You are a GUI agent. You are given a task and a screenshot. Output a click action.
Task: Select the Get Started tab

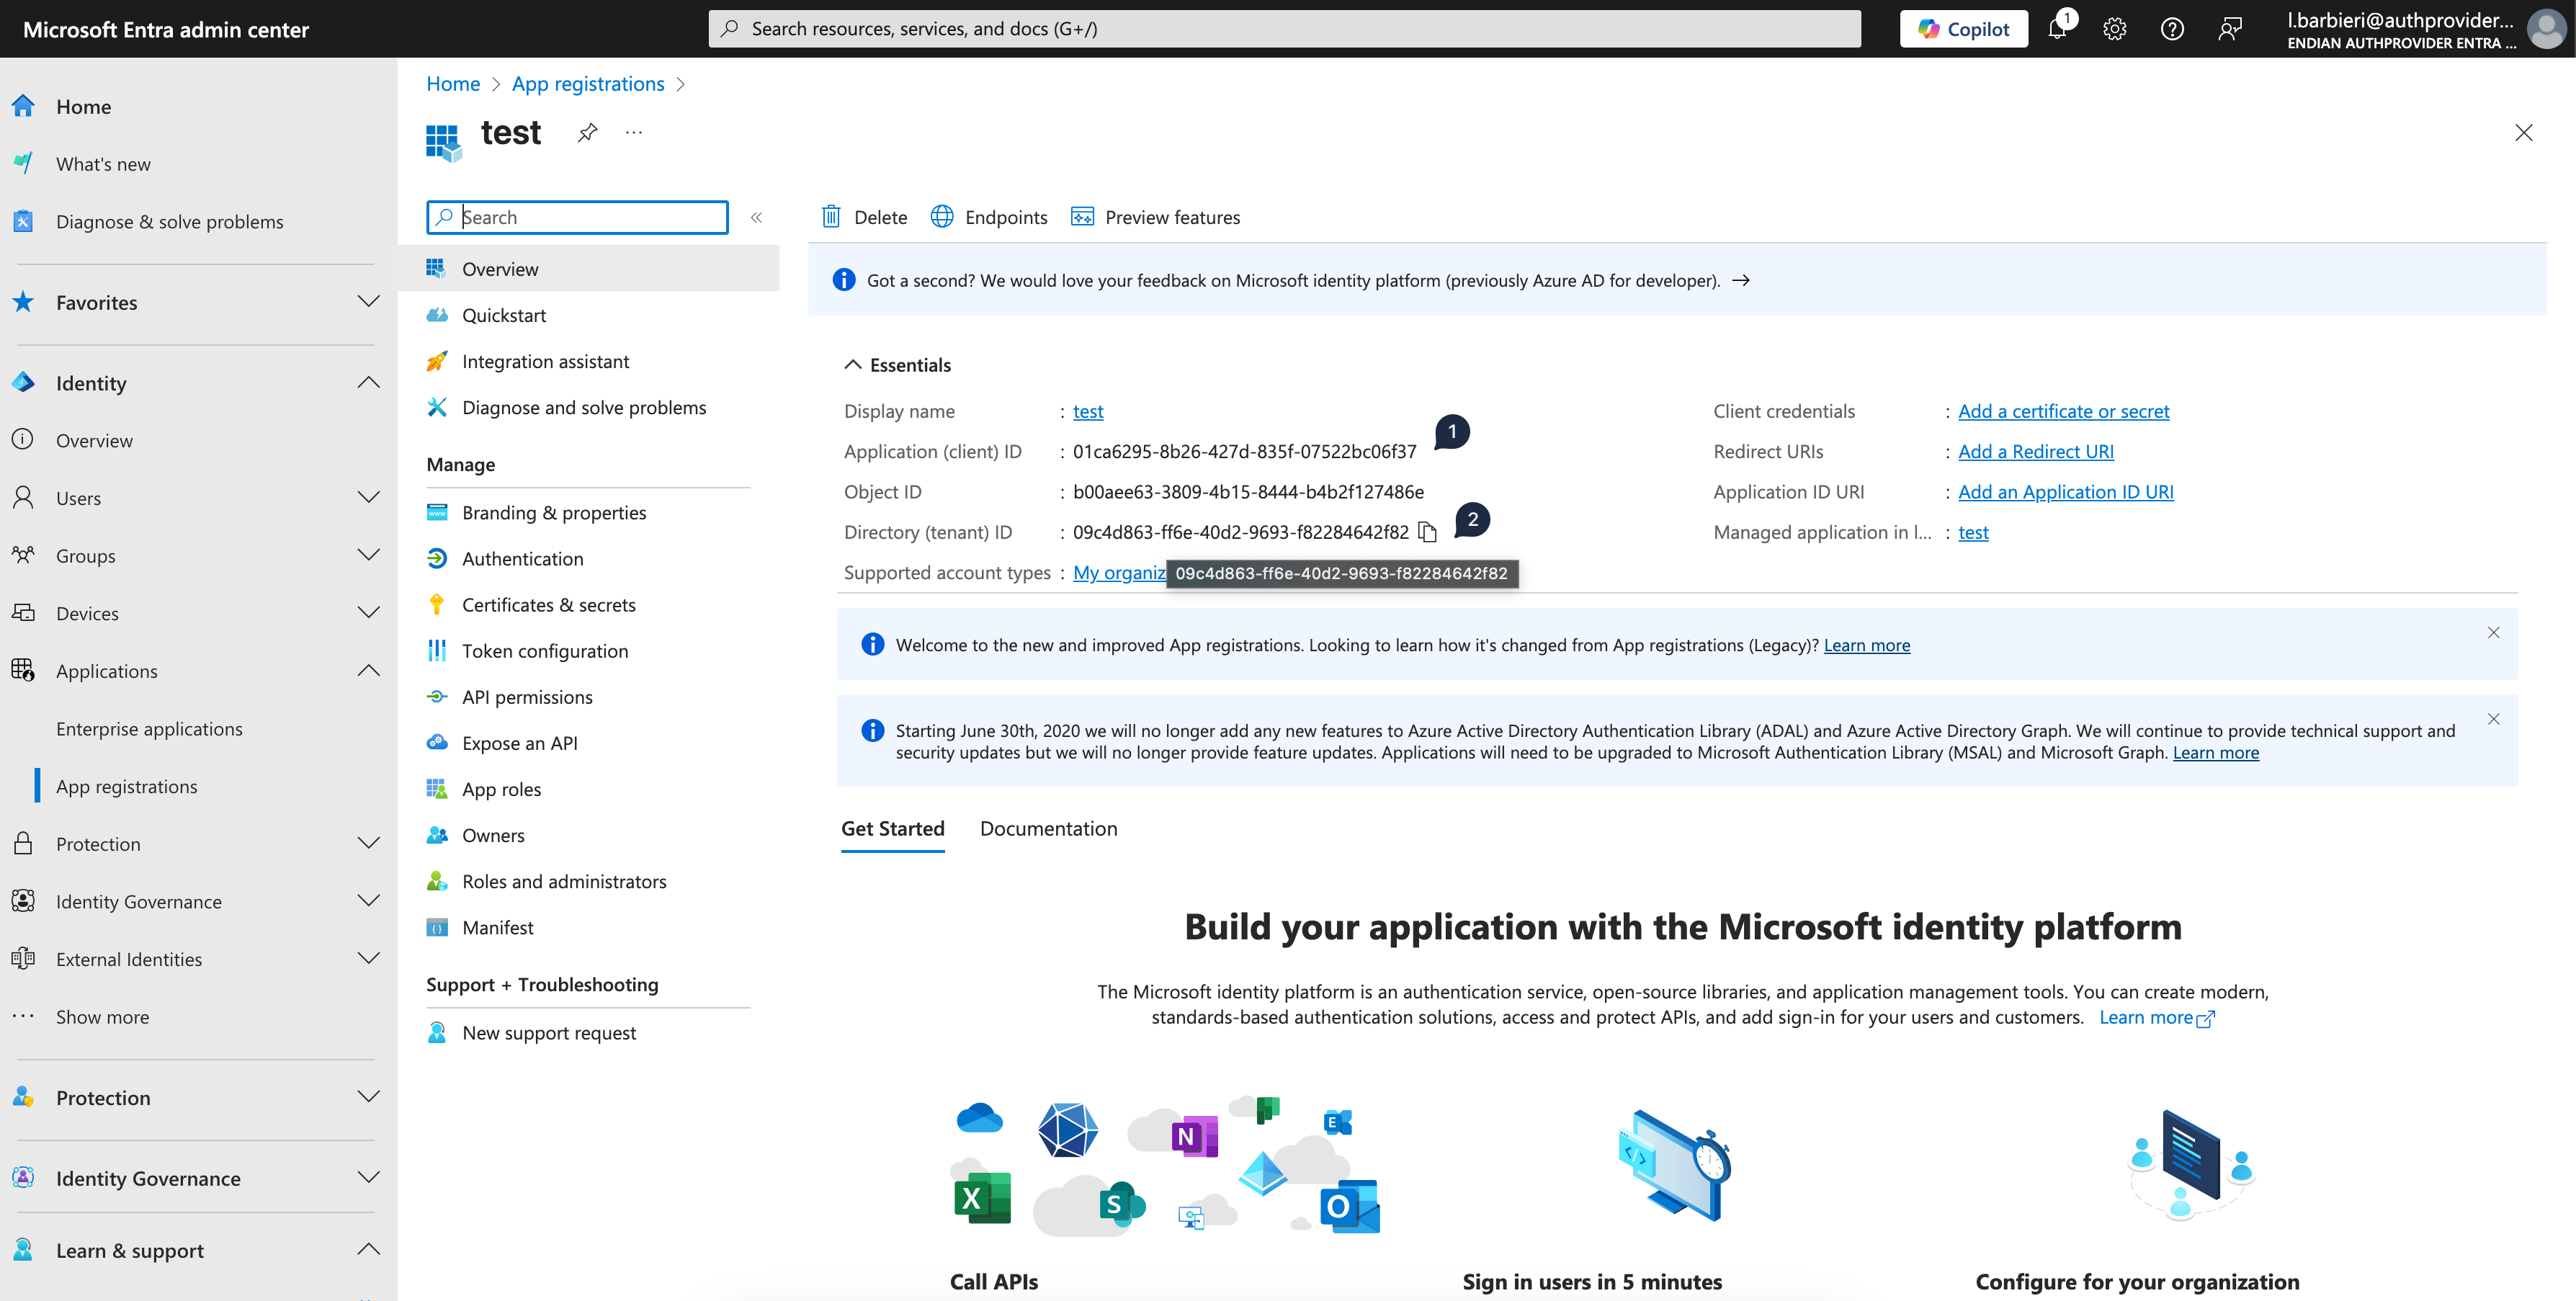pos(892,829)
